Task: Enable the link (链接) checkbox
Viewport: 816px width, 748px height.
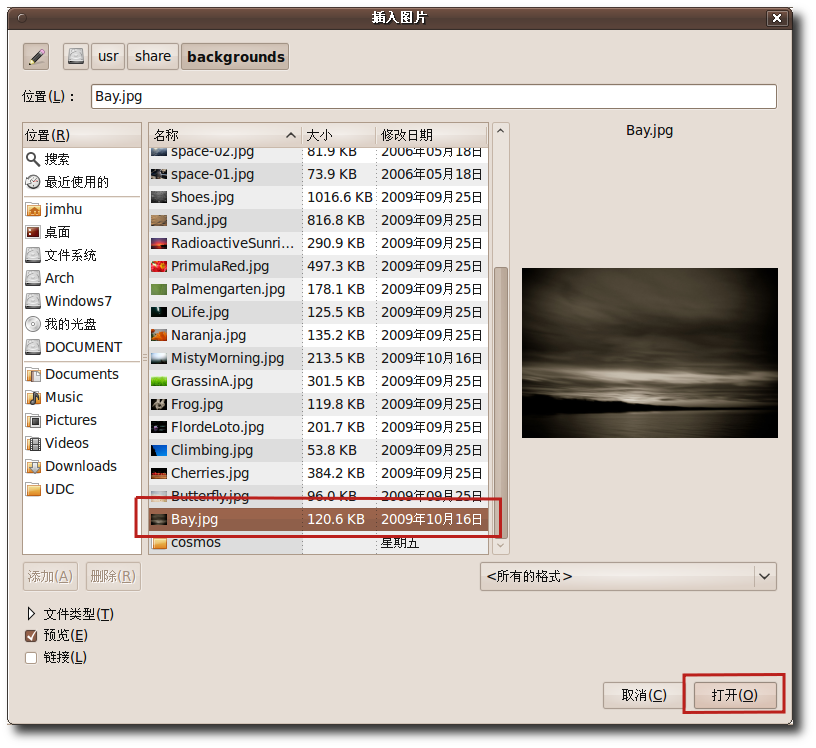Action: [x=31, y=658]
